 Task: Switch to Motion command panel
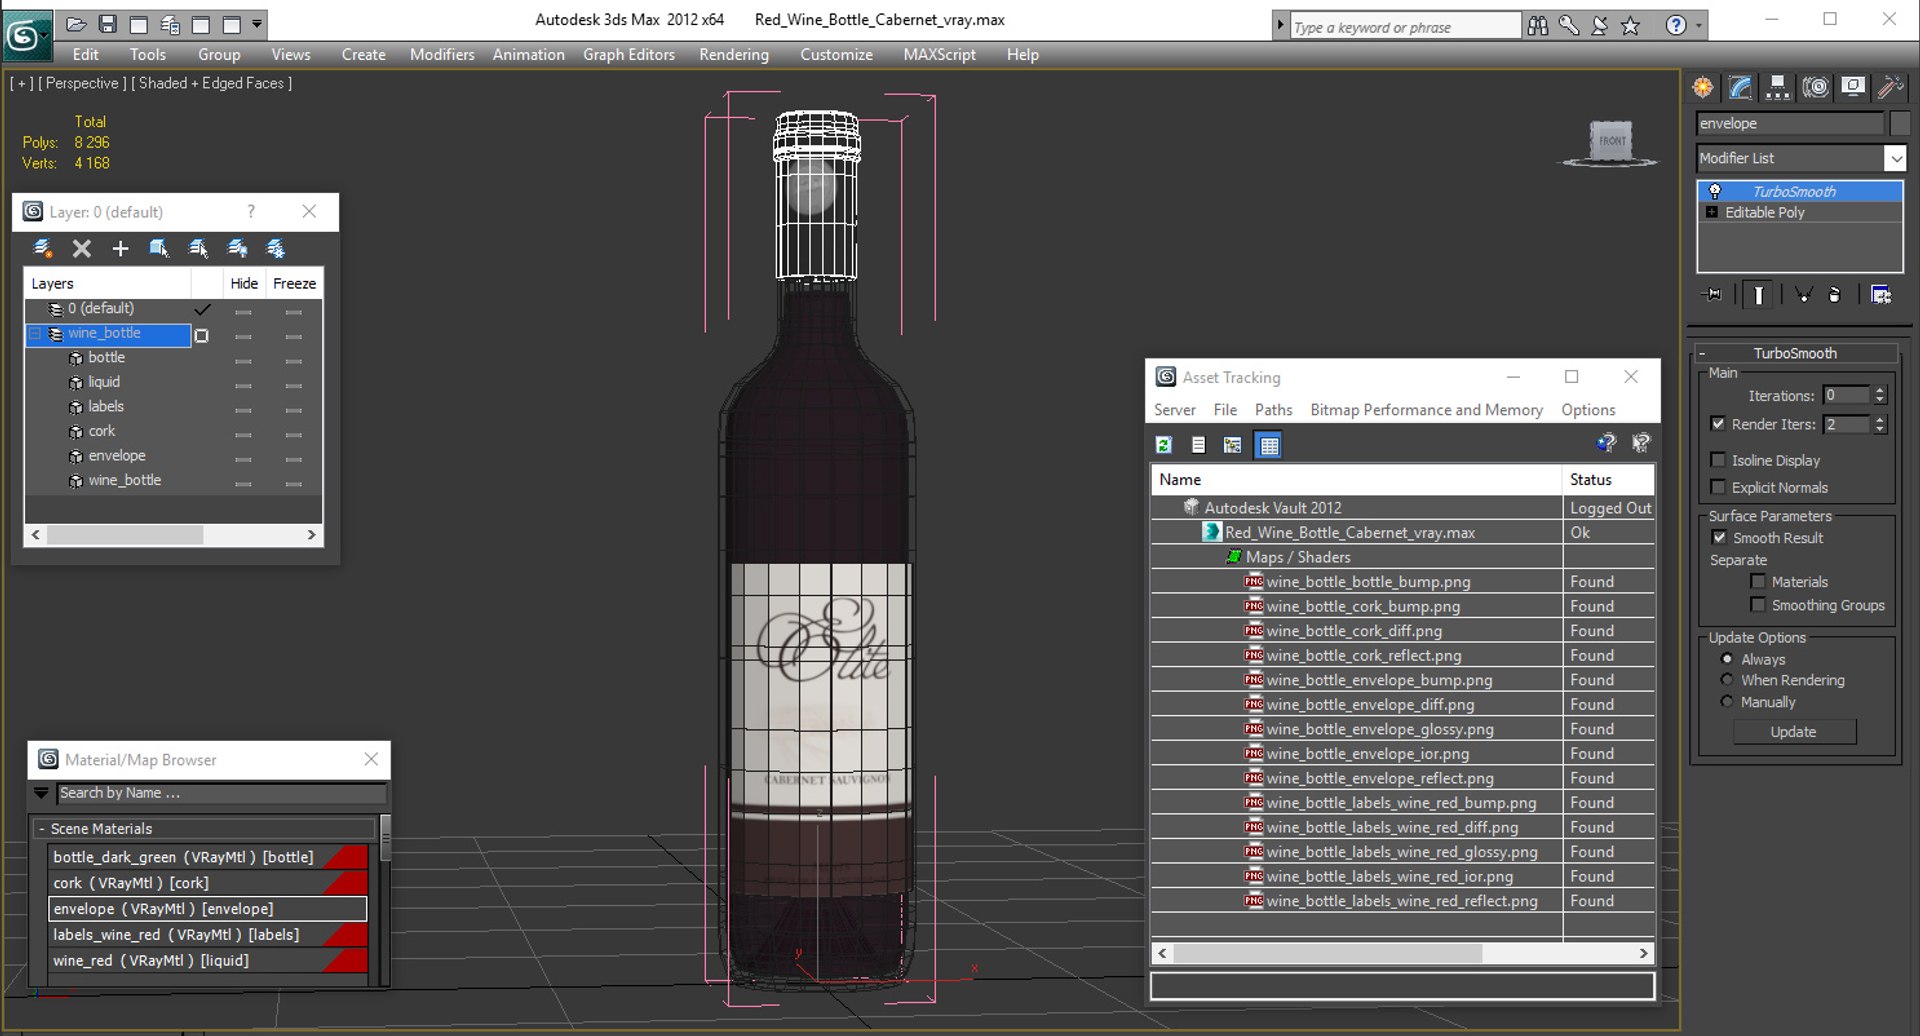(x=1815, y=88)
